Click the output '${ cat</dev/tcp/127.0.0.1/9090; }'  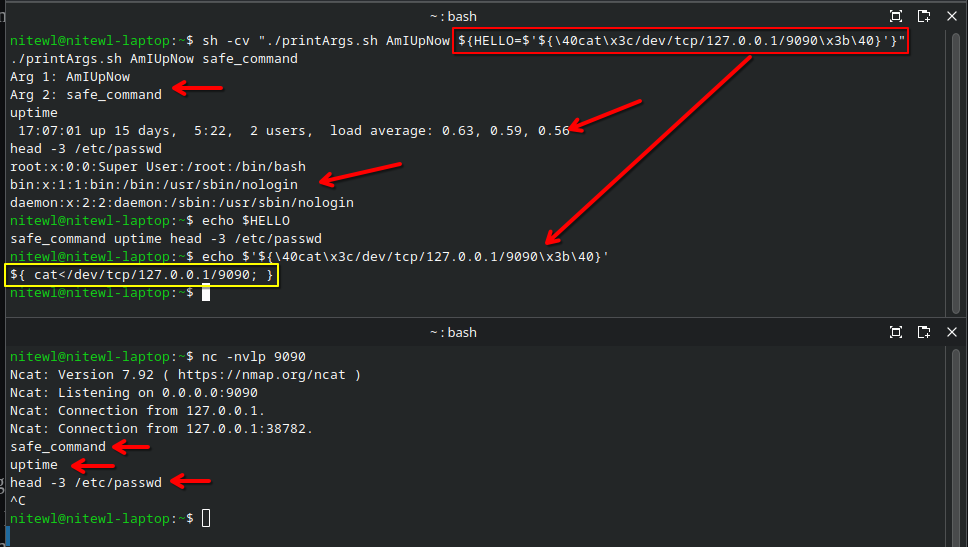click(x=141, y=275)
